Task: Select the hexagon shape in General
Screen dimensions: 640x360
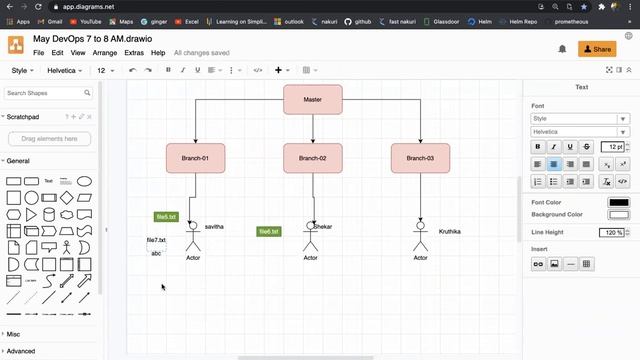Action: point(13,215)
